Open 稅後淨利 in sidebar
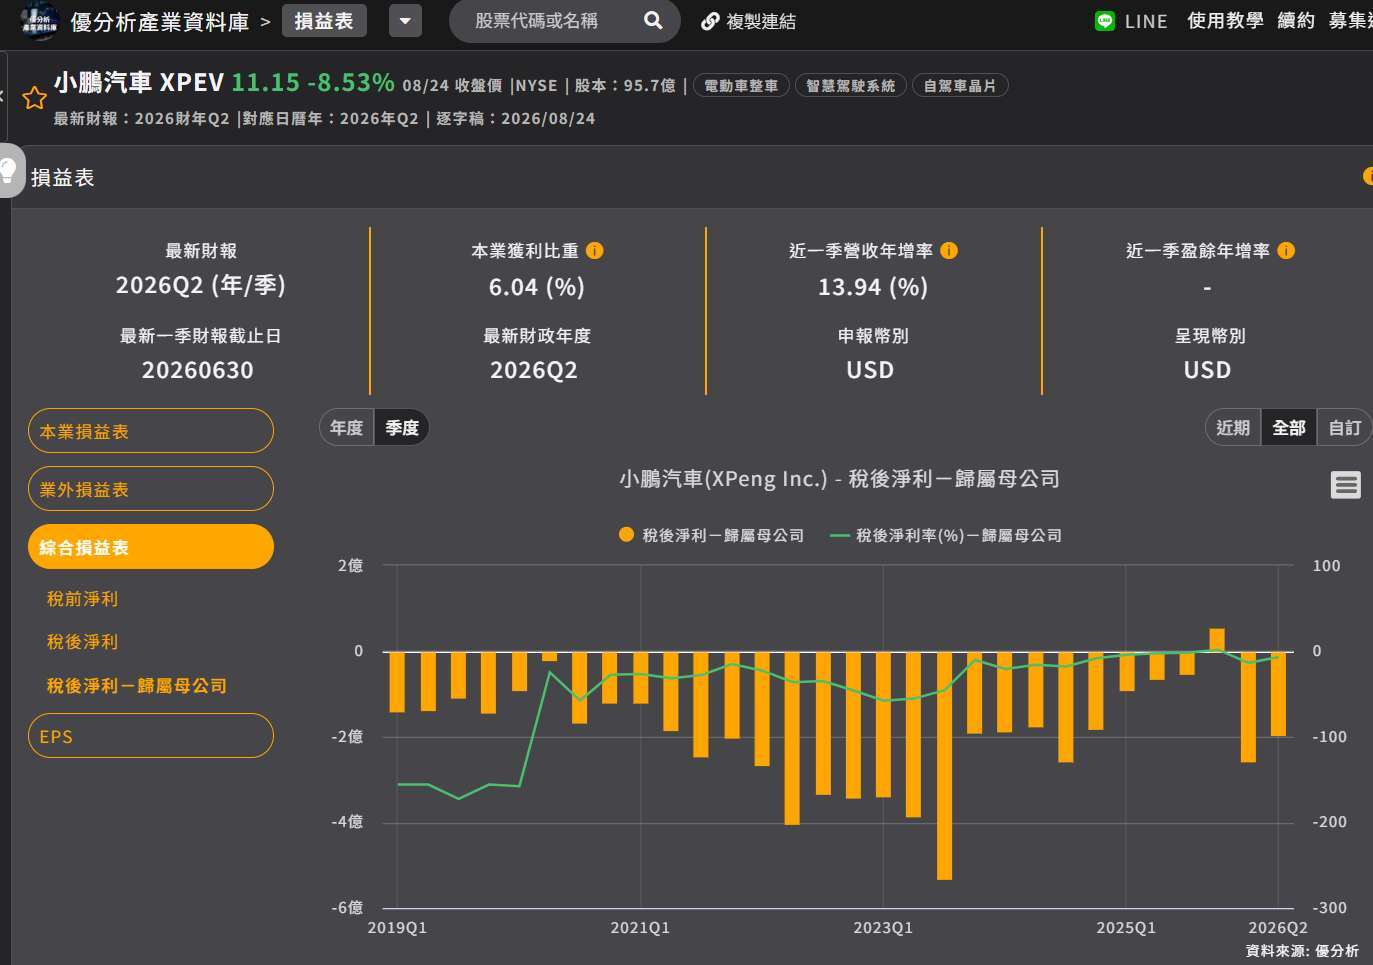Screen dimensions: 1373x965 coord(83,642)
